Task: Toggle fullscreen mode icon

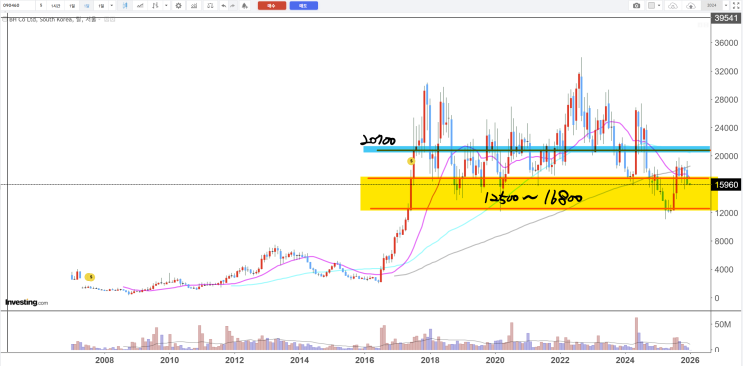Action: (736, 5)
